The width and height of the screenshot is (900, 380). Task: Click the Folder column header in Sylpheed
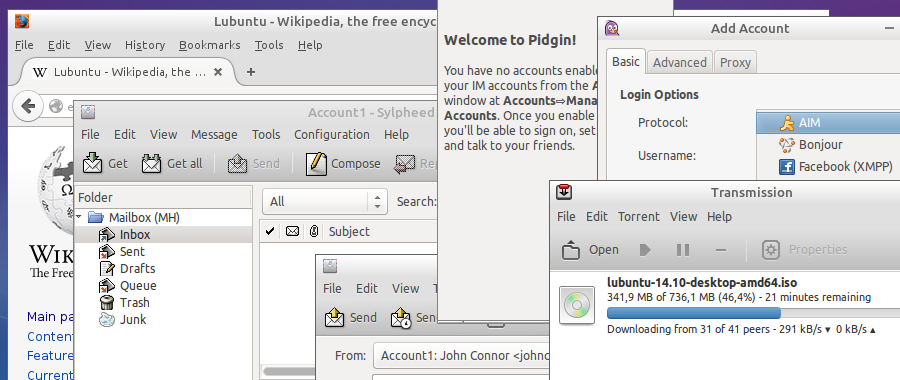(x=164, y=197)
